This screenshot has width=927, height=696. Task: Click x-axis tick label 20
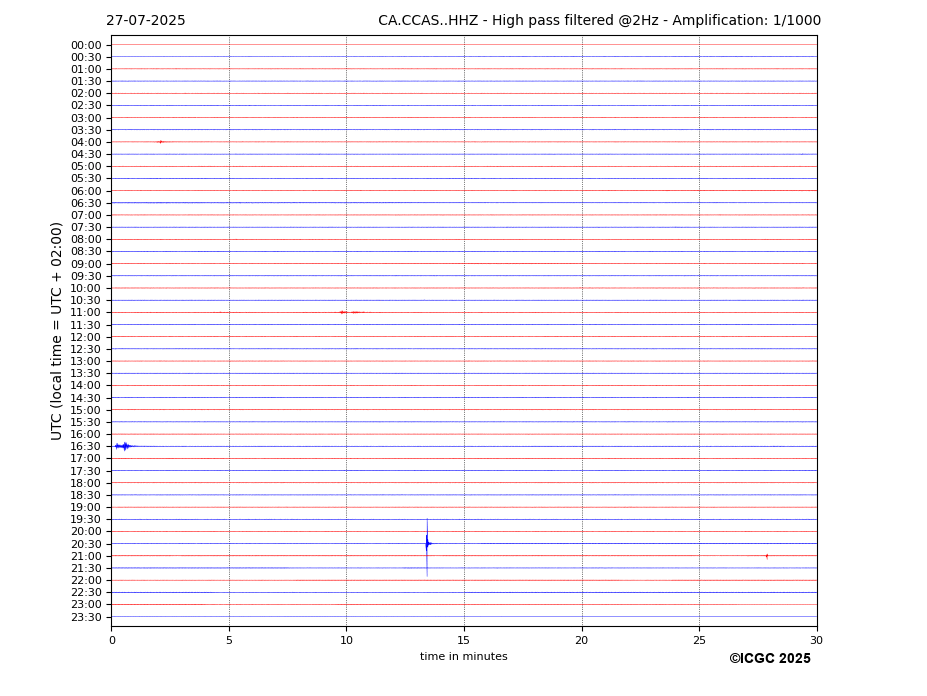click(582, 640)
